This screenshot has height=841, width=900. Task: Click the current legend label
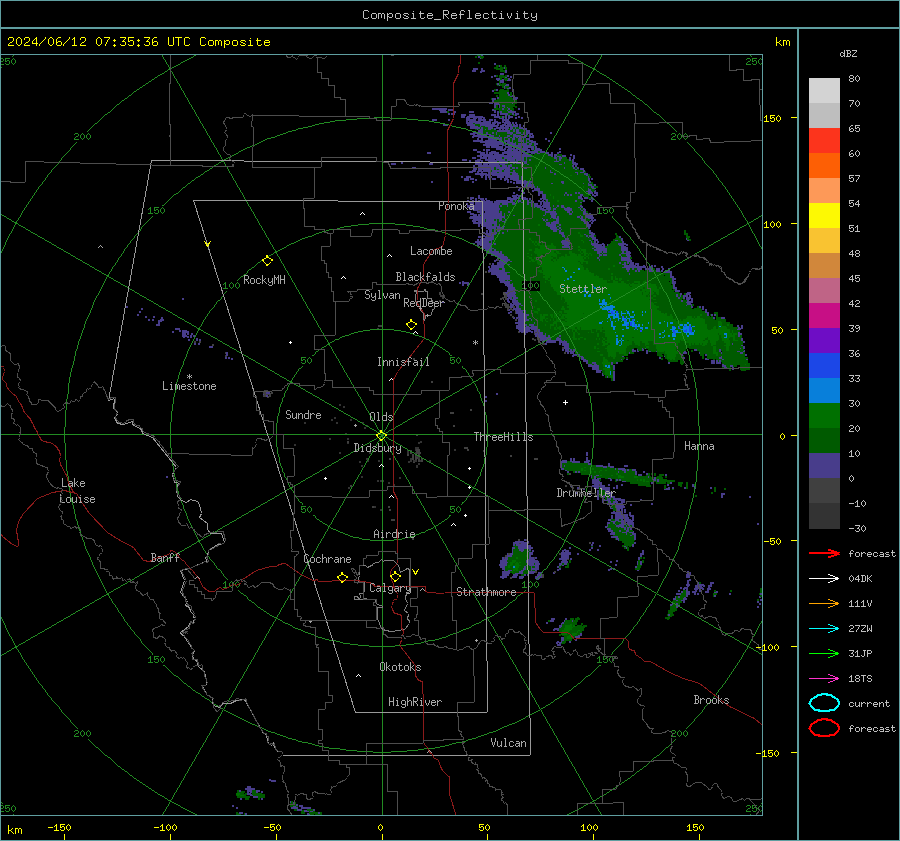tap(869, 703)
